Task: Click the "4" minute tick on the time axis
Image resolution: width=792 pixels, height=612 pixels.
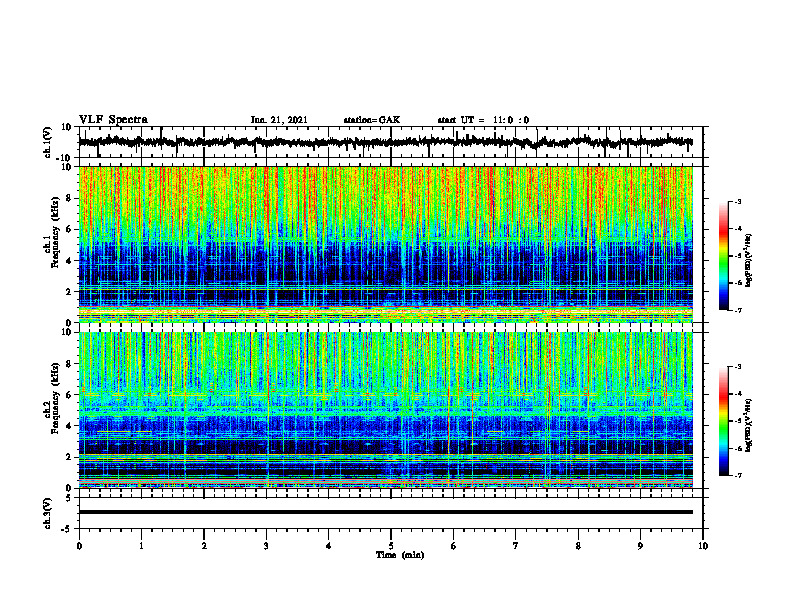Action: (329, 546)
